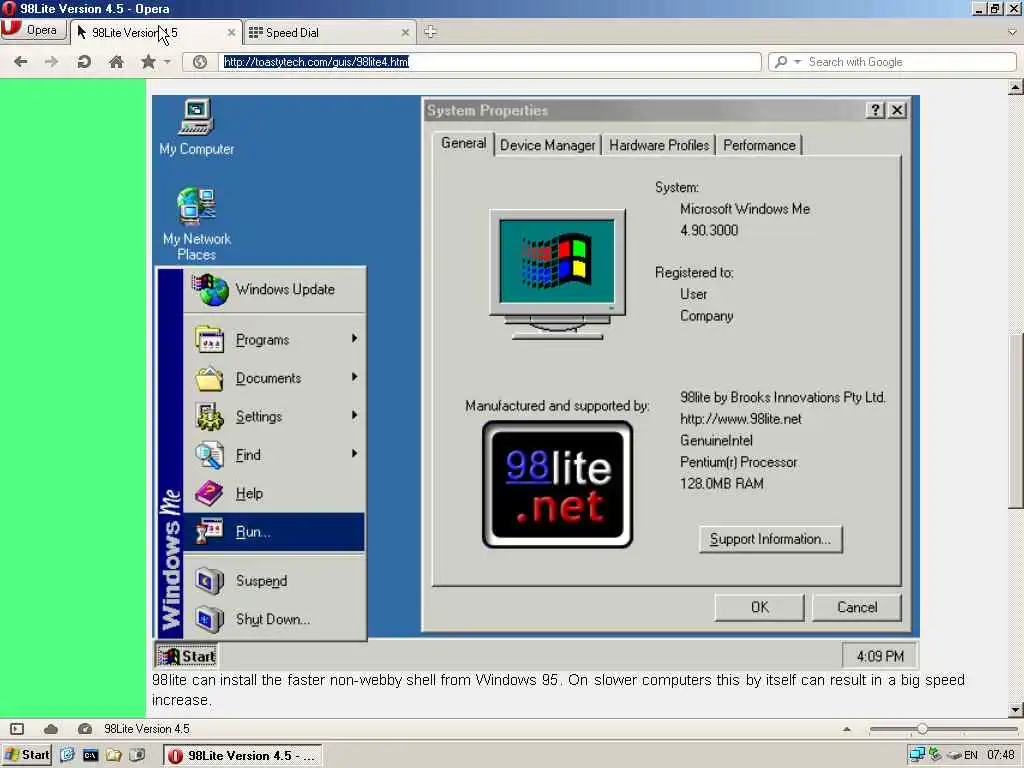Screen dimensions: 1024x768
Task: Open the XP taskbar Start button at the bottom of the screen
Action: (27, 755)
